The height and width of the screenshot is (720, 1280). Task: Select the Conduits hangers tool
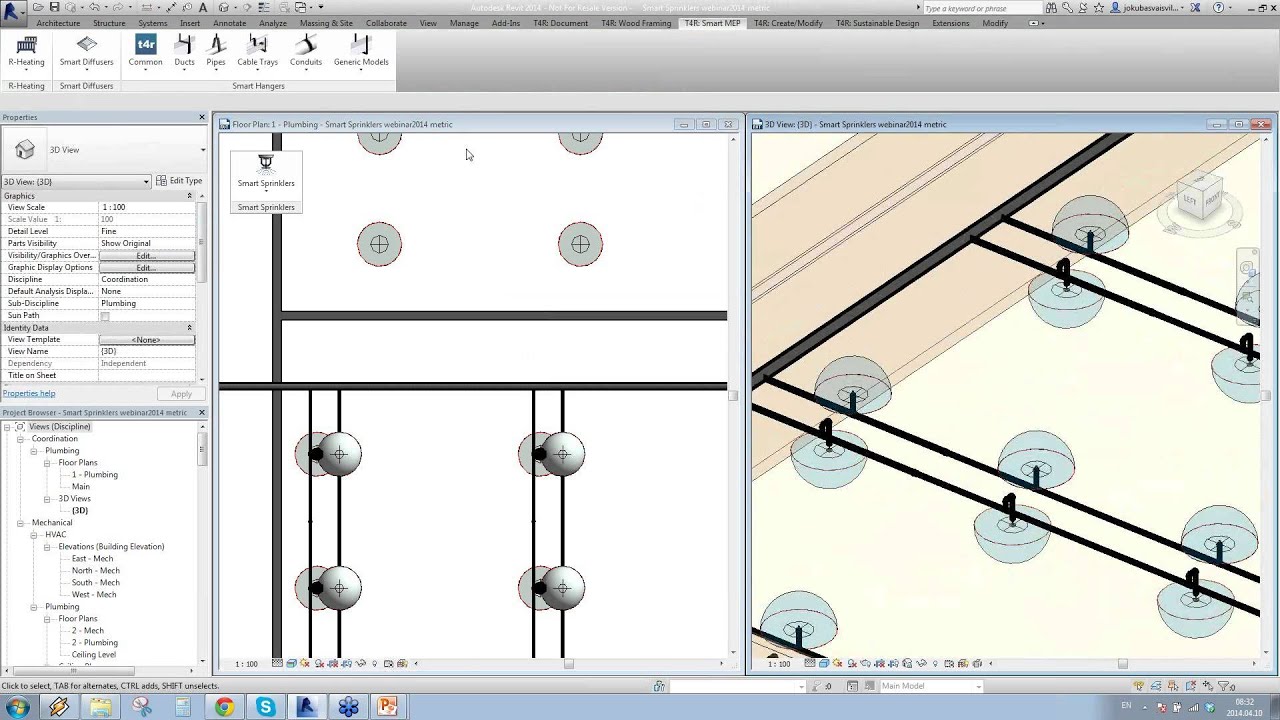click(x=306, y=52)
